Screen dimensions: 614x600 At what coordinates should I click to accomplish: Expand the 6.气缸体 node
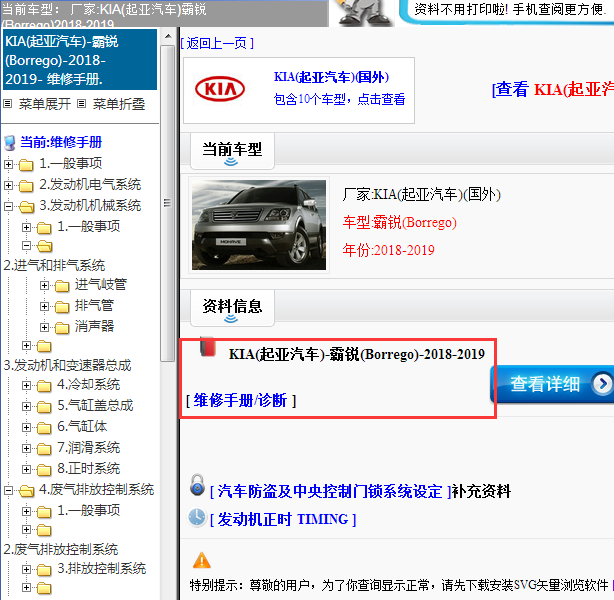point(26,427)
